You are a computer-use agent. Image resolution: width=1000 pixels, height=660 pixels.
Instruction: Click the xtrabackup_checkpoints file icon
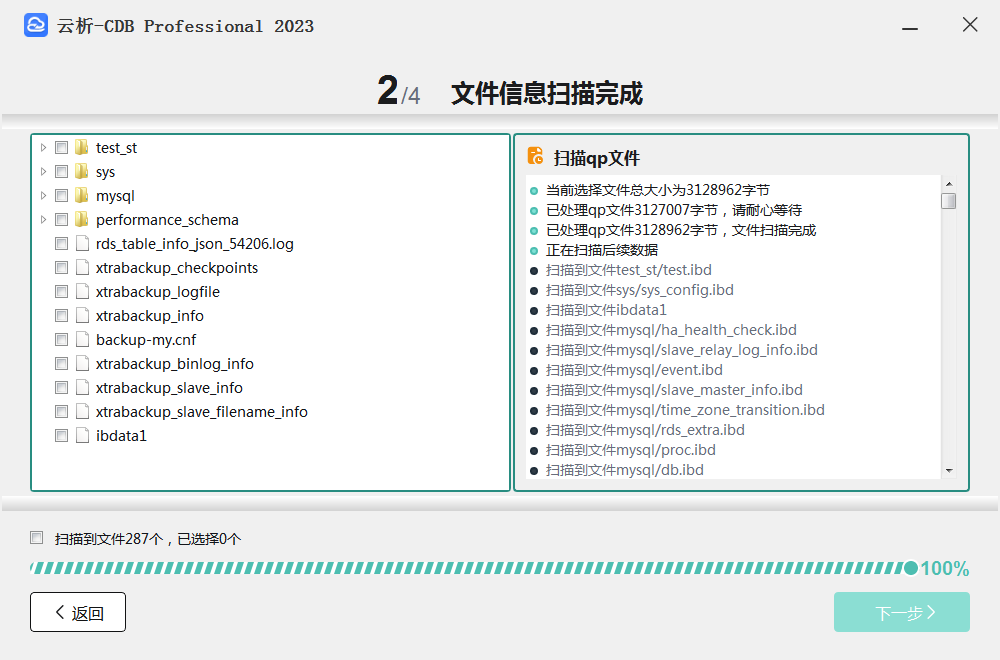82,267
